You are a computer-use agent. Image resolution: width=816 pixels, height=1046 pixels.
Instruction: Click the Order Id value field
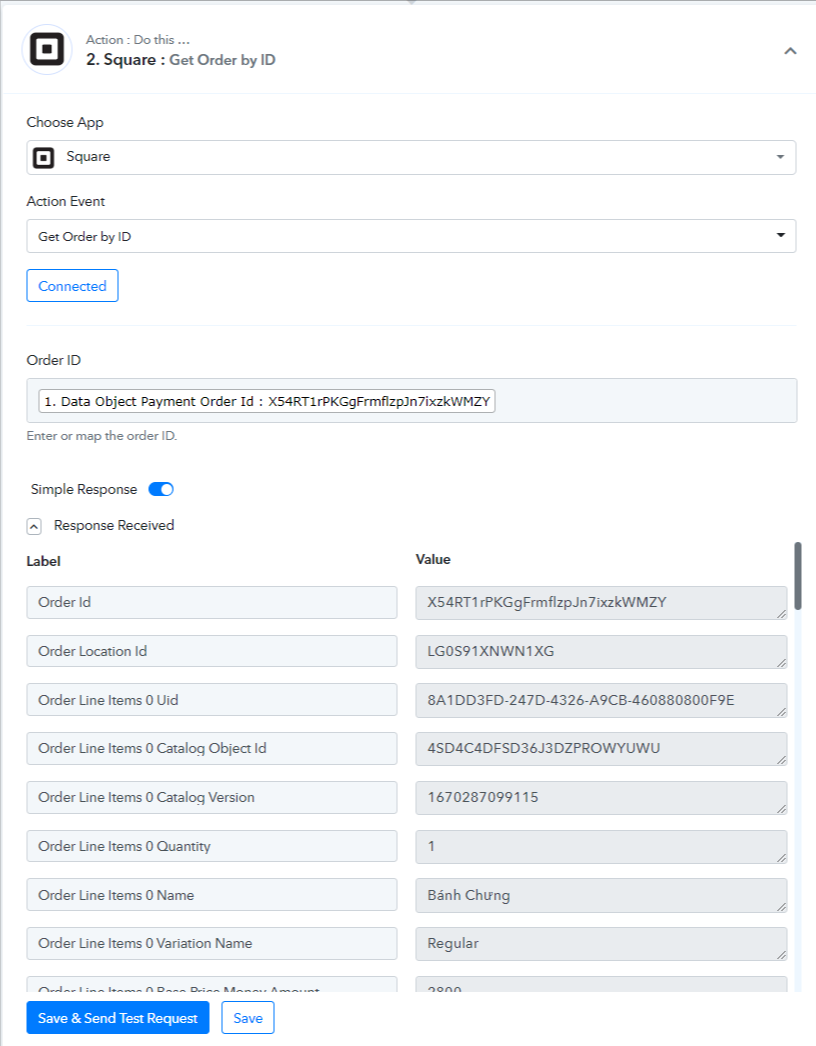[600, 602]
